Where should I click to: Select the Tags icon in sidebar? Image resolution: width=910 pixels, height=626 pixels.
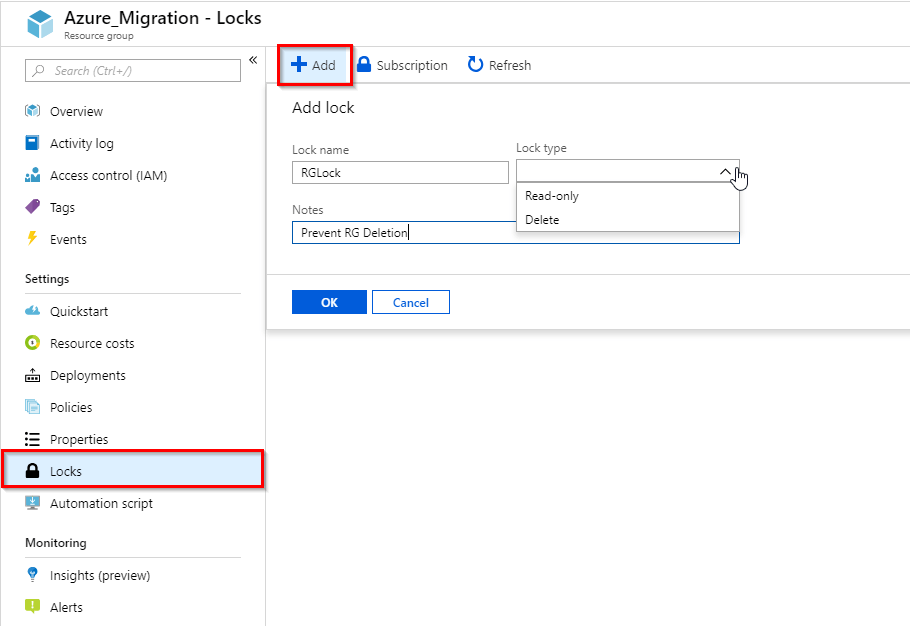coord(32,207)
